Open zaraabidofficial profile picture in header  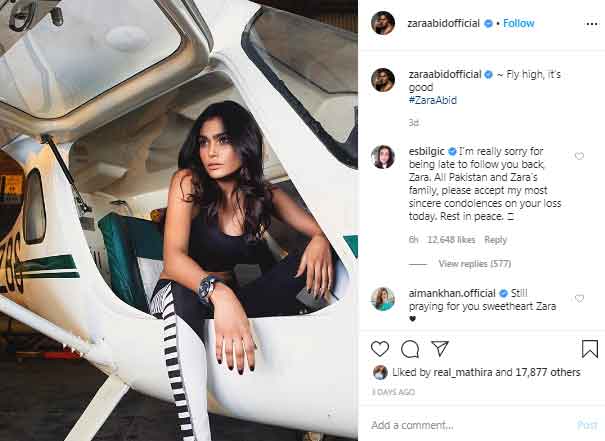[383, 23]
